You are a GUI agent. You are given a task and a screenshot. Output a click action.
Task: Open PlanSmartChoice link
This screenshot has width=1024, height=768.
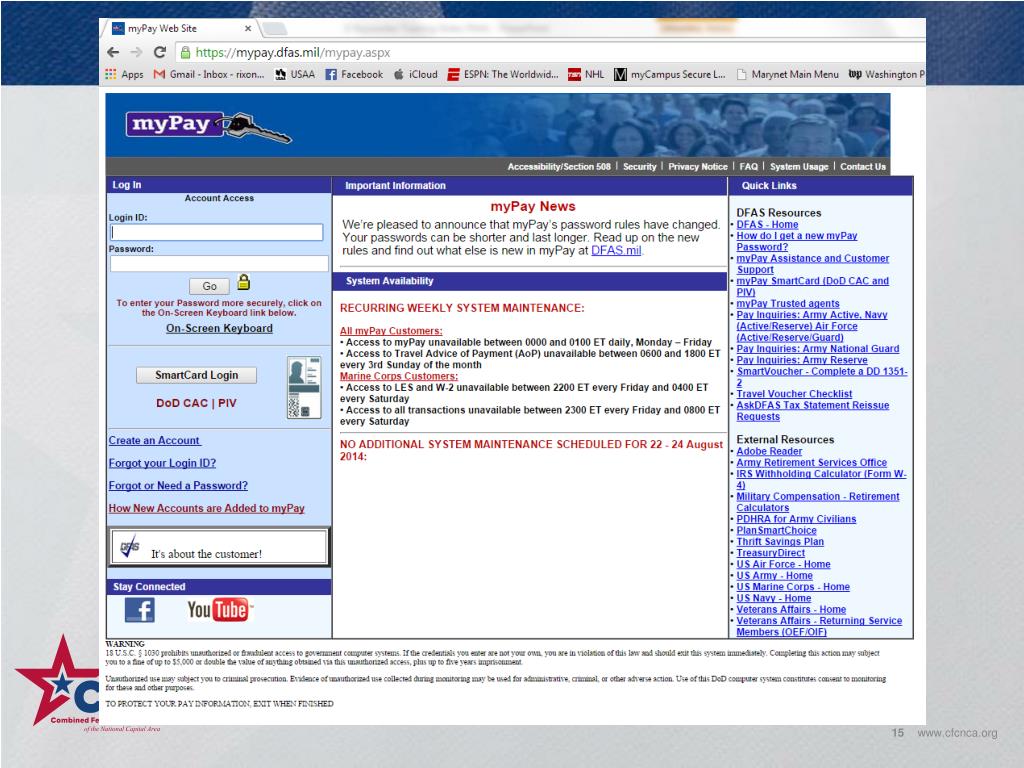[776, 530]
